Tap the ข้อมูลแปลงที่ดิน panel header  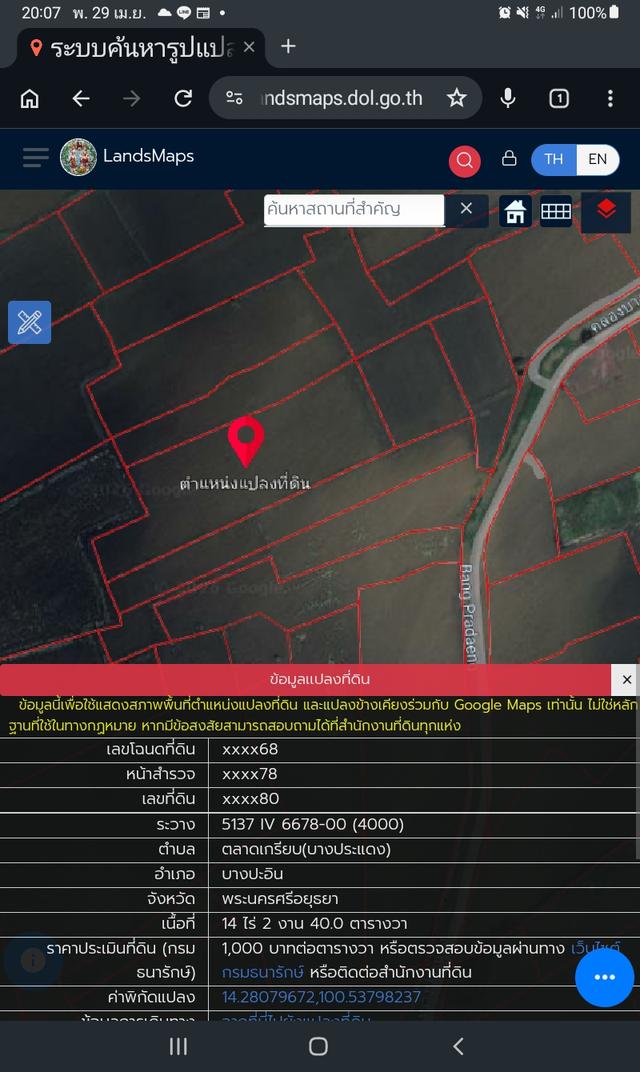point(306,680)
